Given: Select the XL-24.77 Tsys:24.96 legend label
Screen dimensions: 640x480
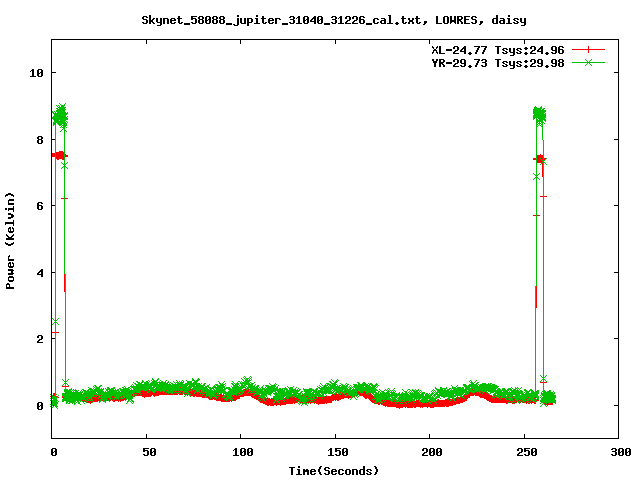Looking at the screenshot, I should [x=498, y=50].
